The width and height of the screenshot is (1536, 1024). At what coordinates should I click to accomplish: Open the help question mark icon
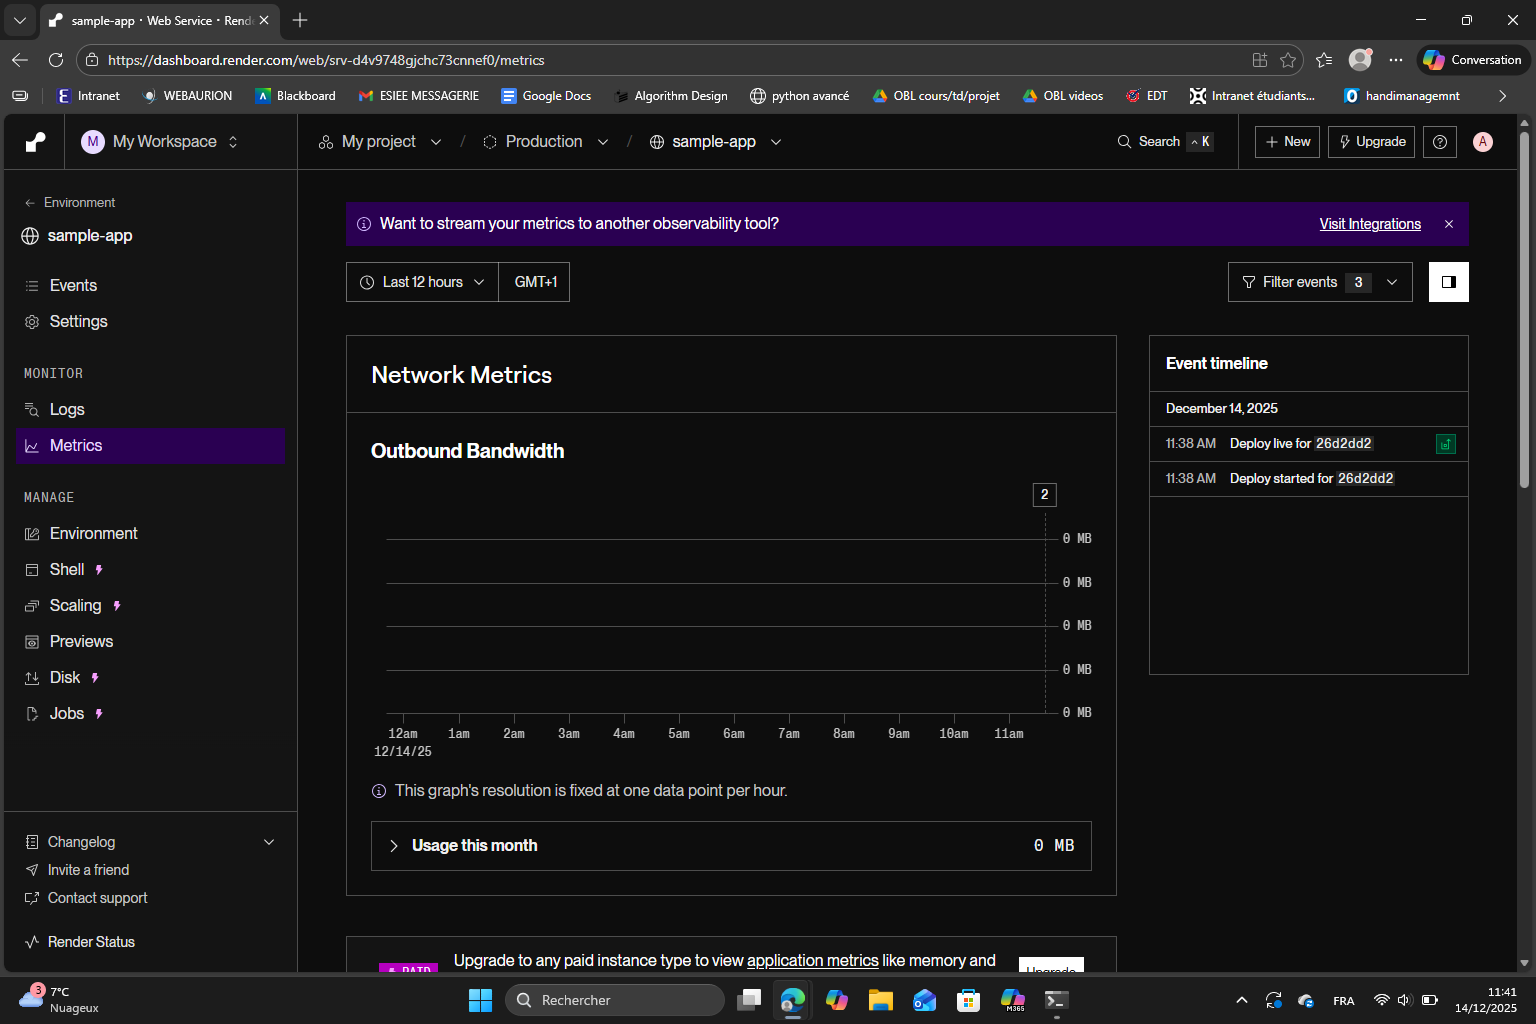click(1440, 142)
